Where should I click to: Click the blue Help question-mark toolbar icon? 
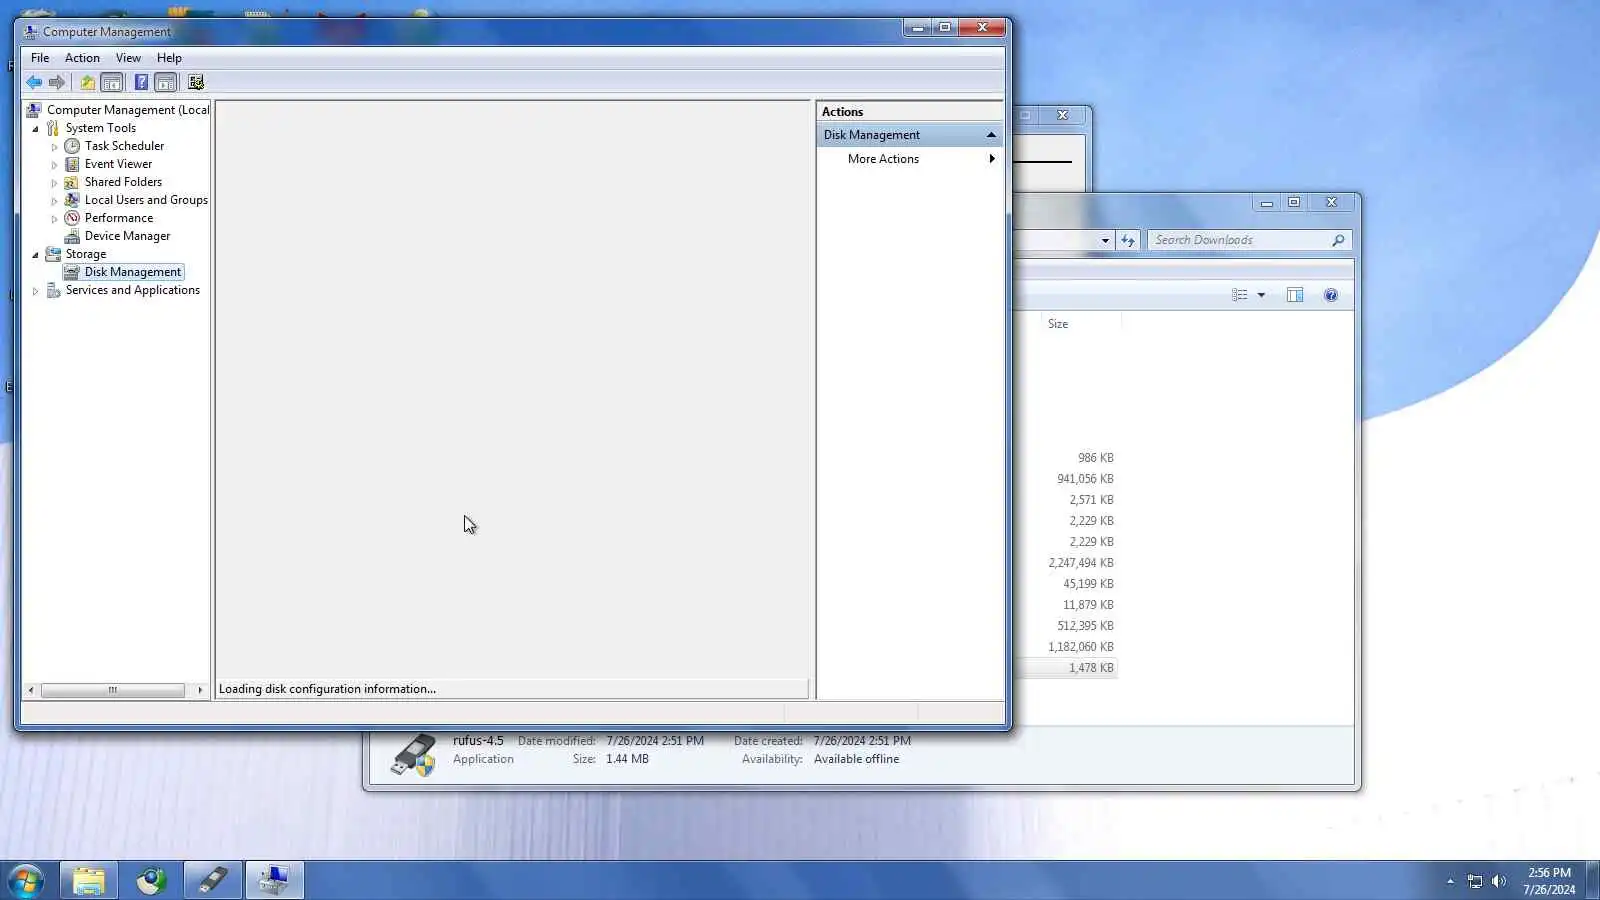(x=141, y=83)
